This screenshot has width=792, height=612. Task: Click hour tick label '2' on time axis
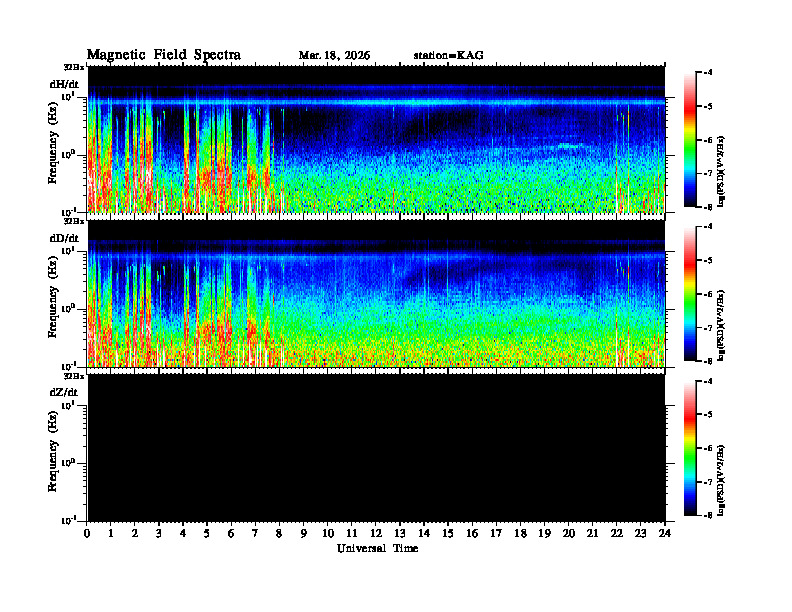tap(135, 534)
